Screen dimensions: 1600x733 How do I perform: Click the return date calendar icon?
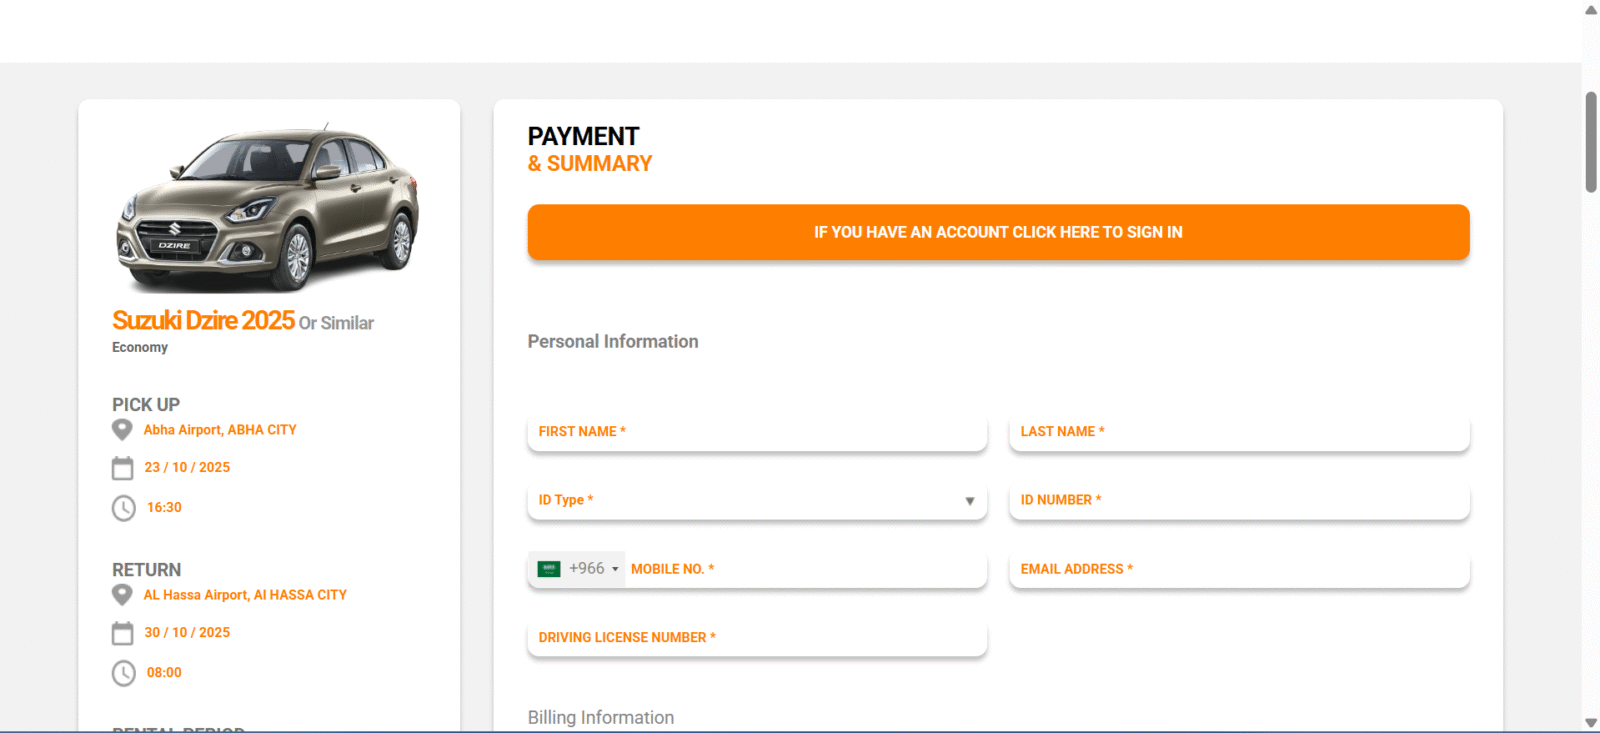[x=122, y=633]
